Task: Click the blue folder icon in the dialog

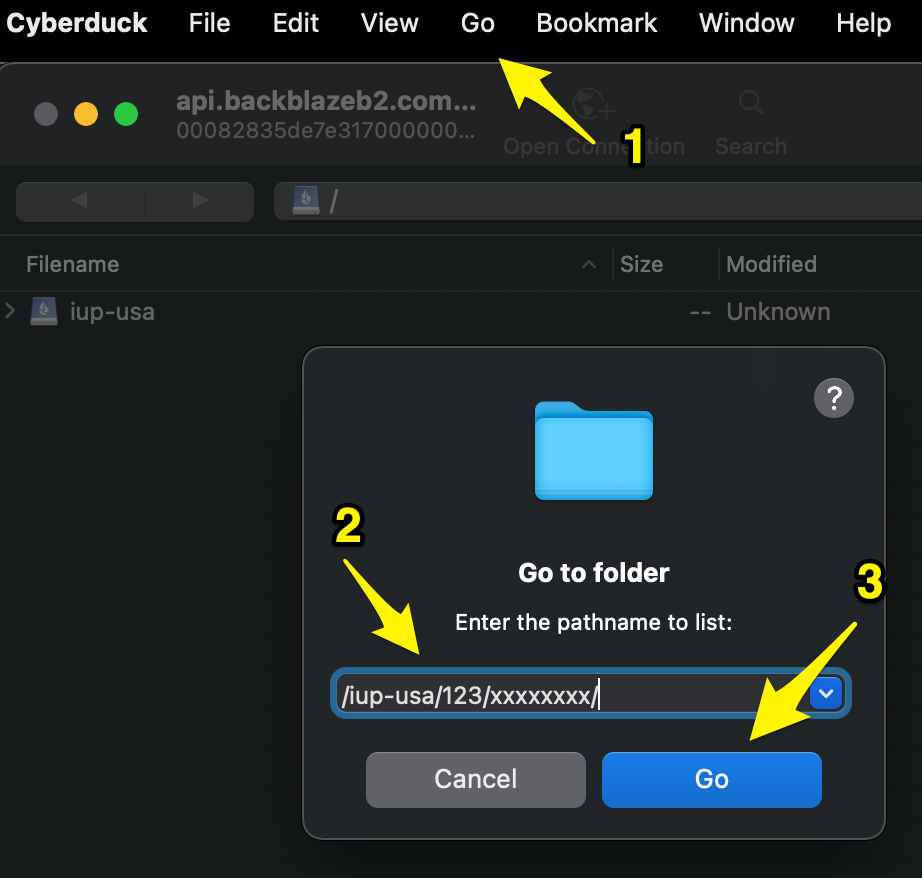Action: [x=593, y=450]
